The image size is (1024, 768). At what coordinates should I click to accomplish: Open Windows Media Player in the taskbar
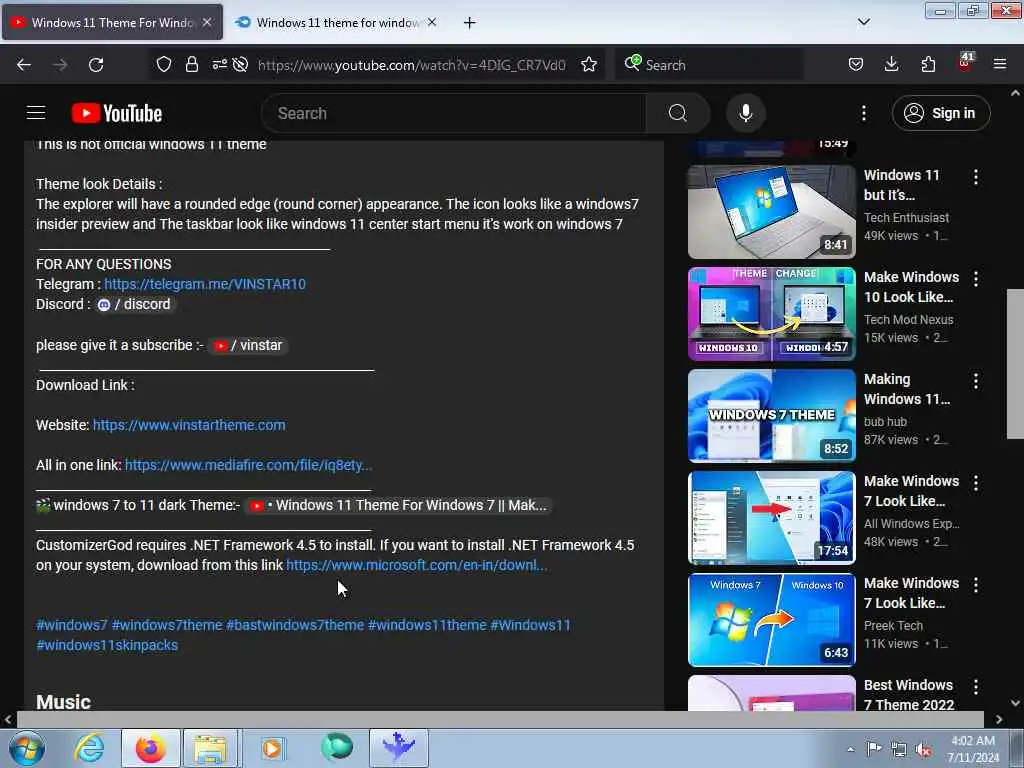click(x=272, y=748)
